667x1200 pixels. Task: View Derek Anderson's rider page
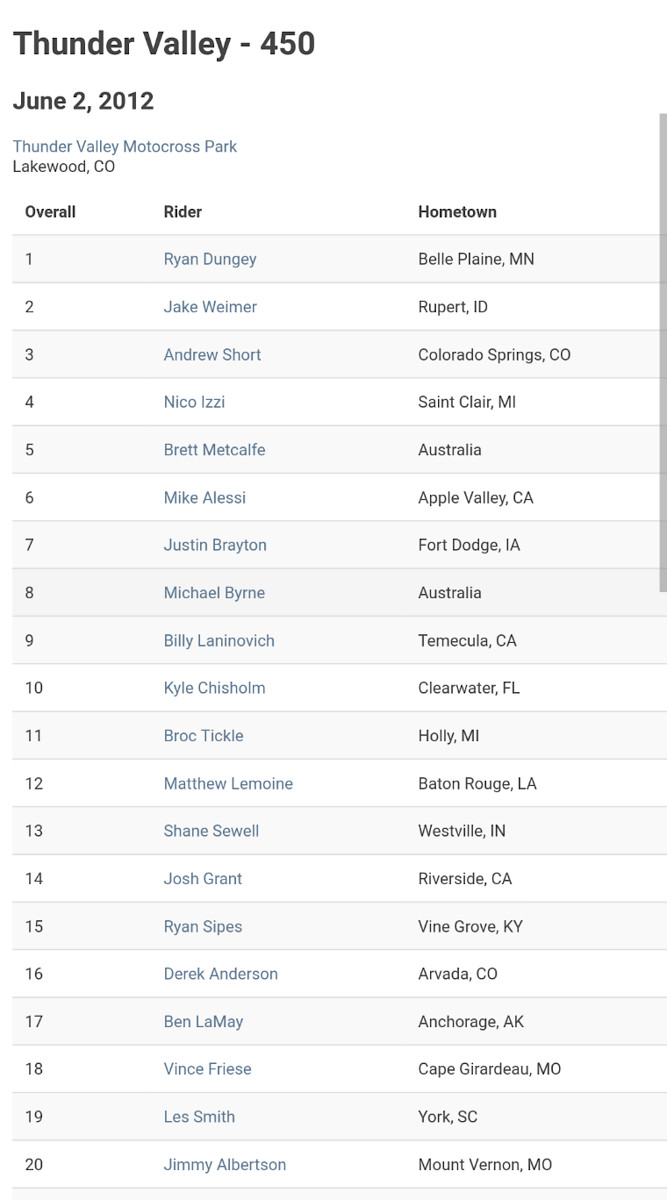click(x=221, y=974)
